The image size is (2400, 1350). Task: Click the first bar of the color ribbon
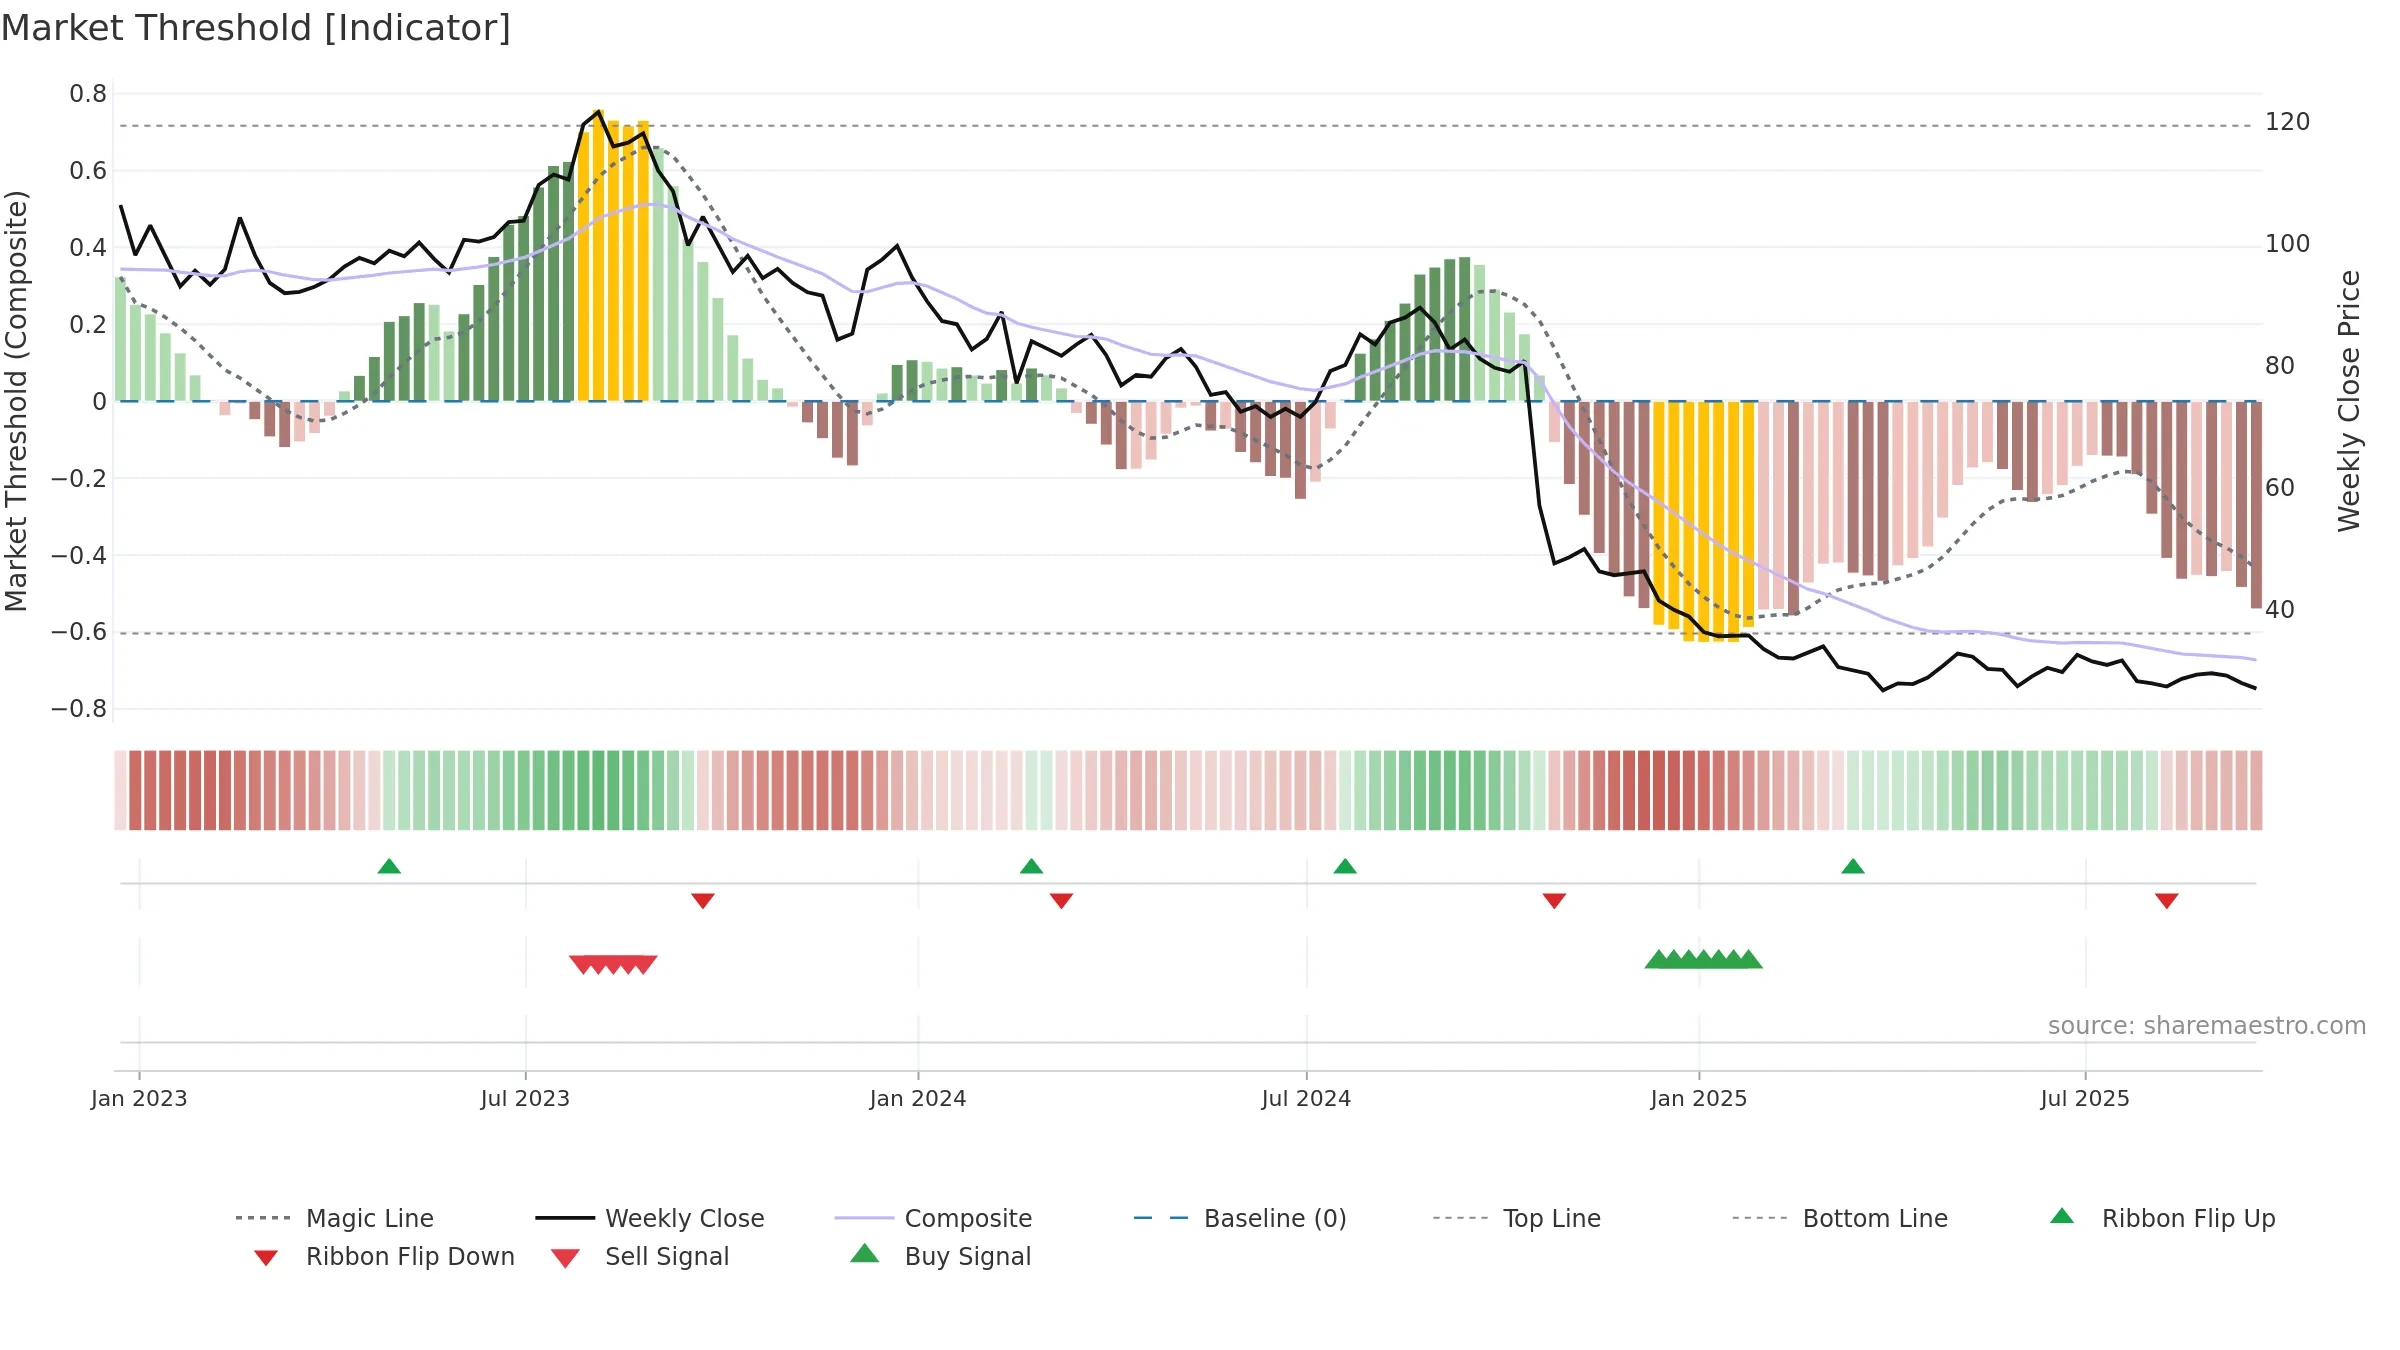pyautogui.click(x=121, y=790)
